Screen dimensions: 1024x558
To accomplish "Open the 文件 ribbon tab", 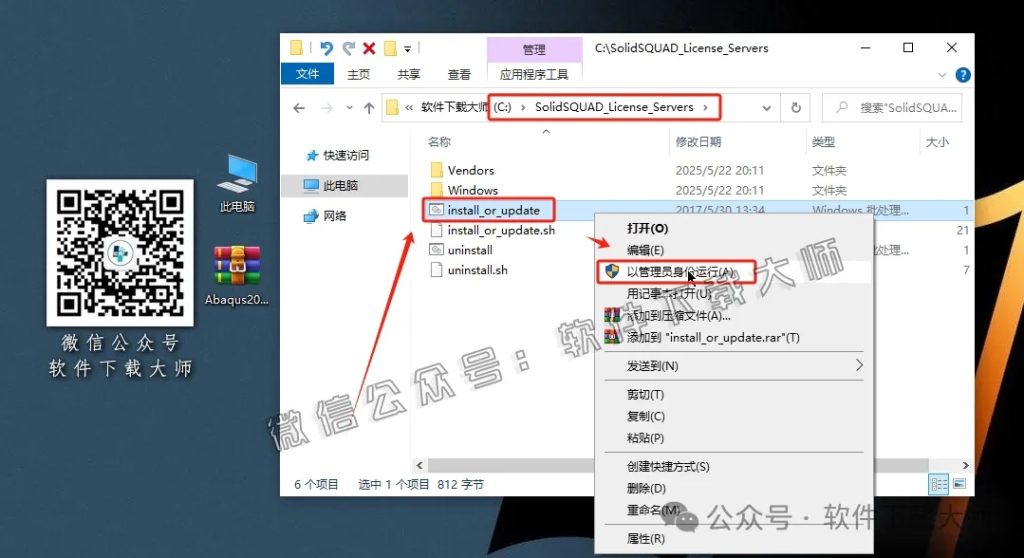I will point(307,74).
